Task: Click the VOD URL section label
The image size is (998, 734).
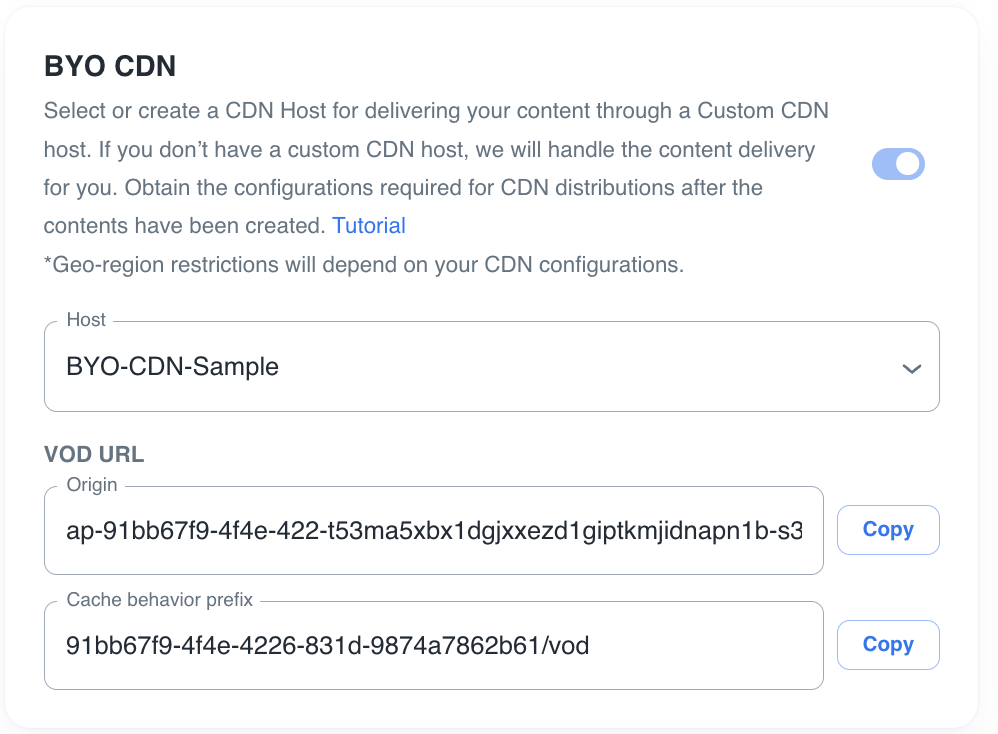Action: tap(94, 455)
